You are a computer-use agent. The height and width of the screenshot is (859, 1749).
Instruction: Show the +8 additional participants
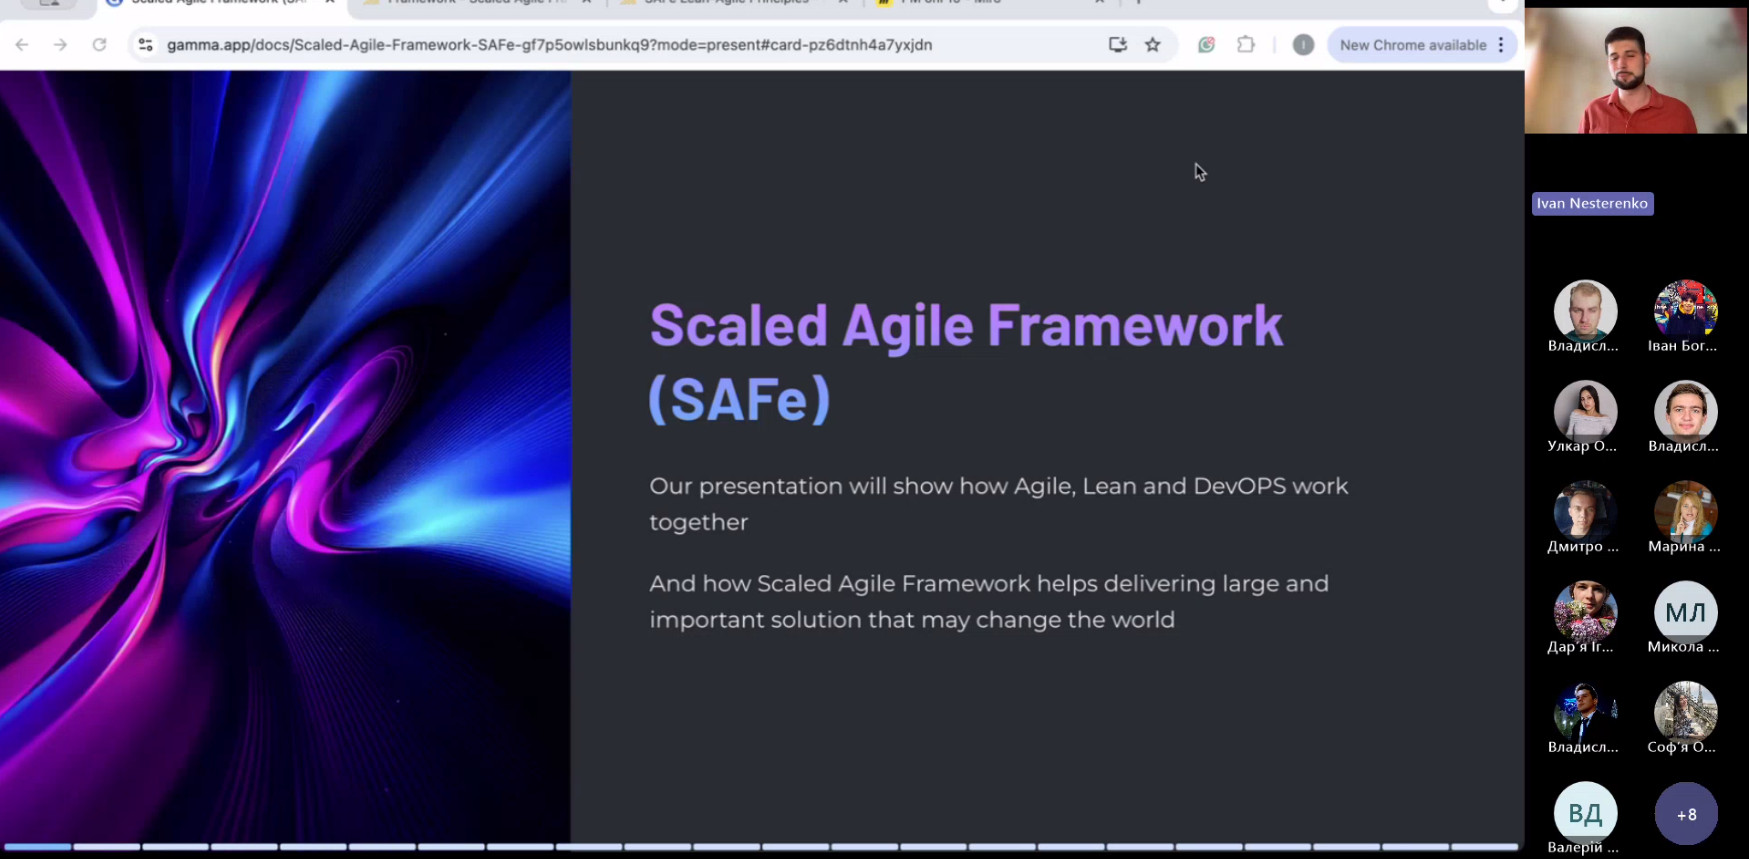(x=1686, y=814)
